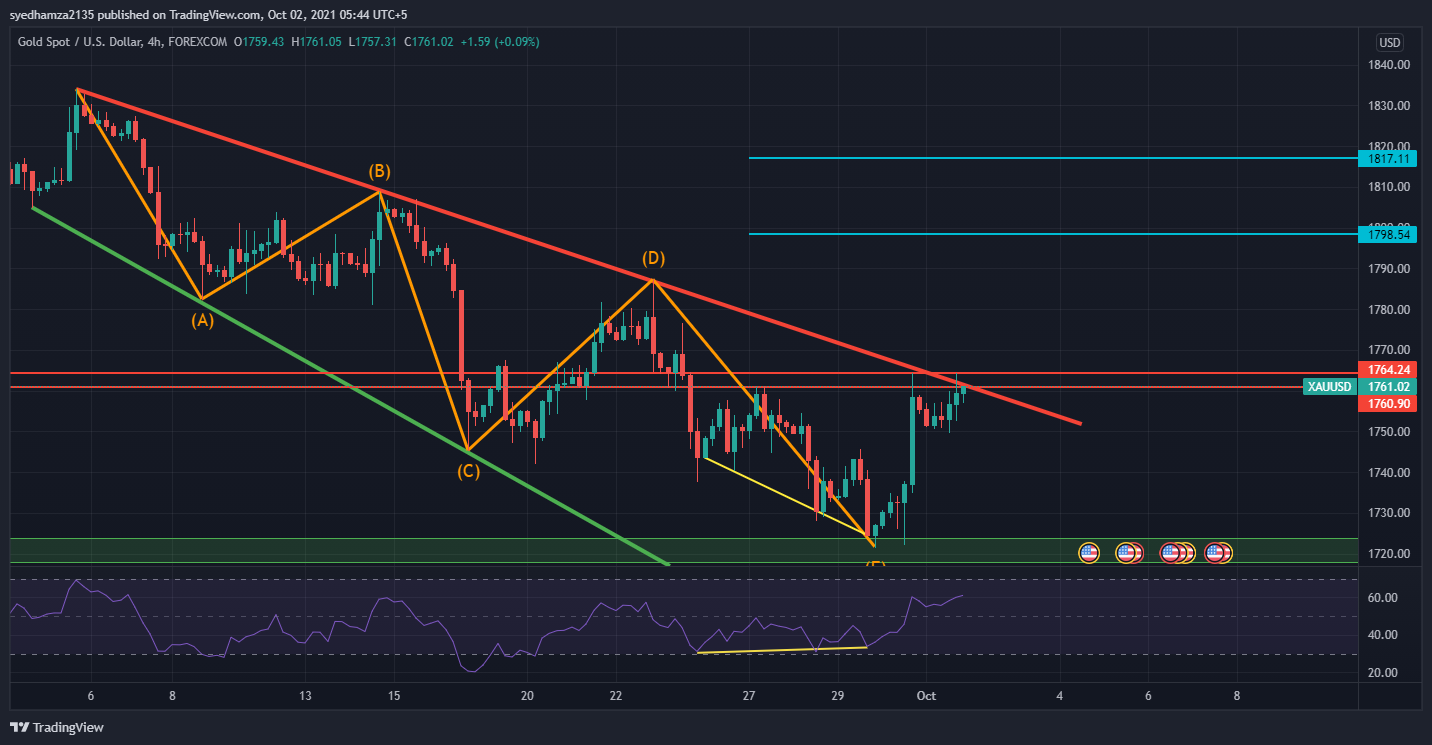Click the 1840.00 price axis label
Viewport: 1432px width, 745px height.
[1391, 65]
